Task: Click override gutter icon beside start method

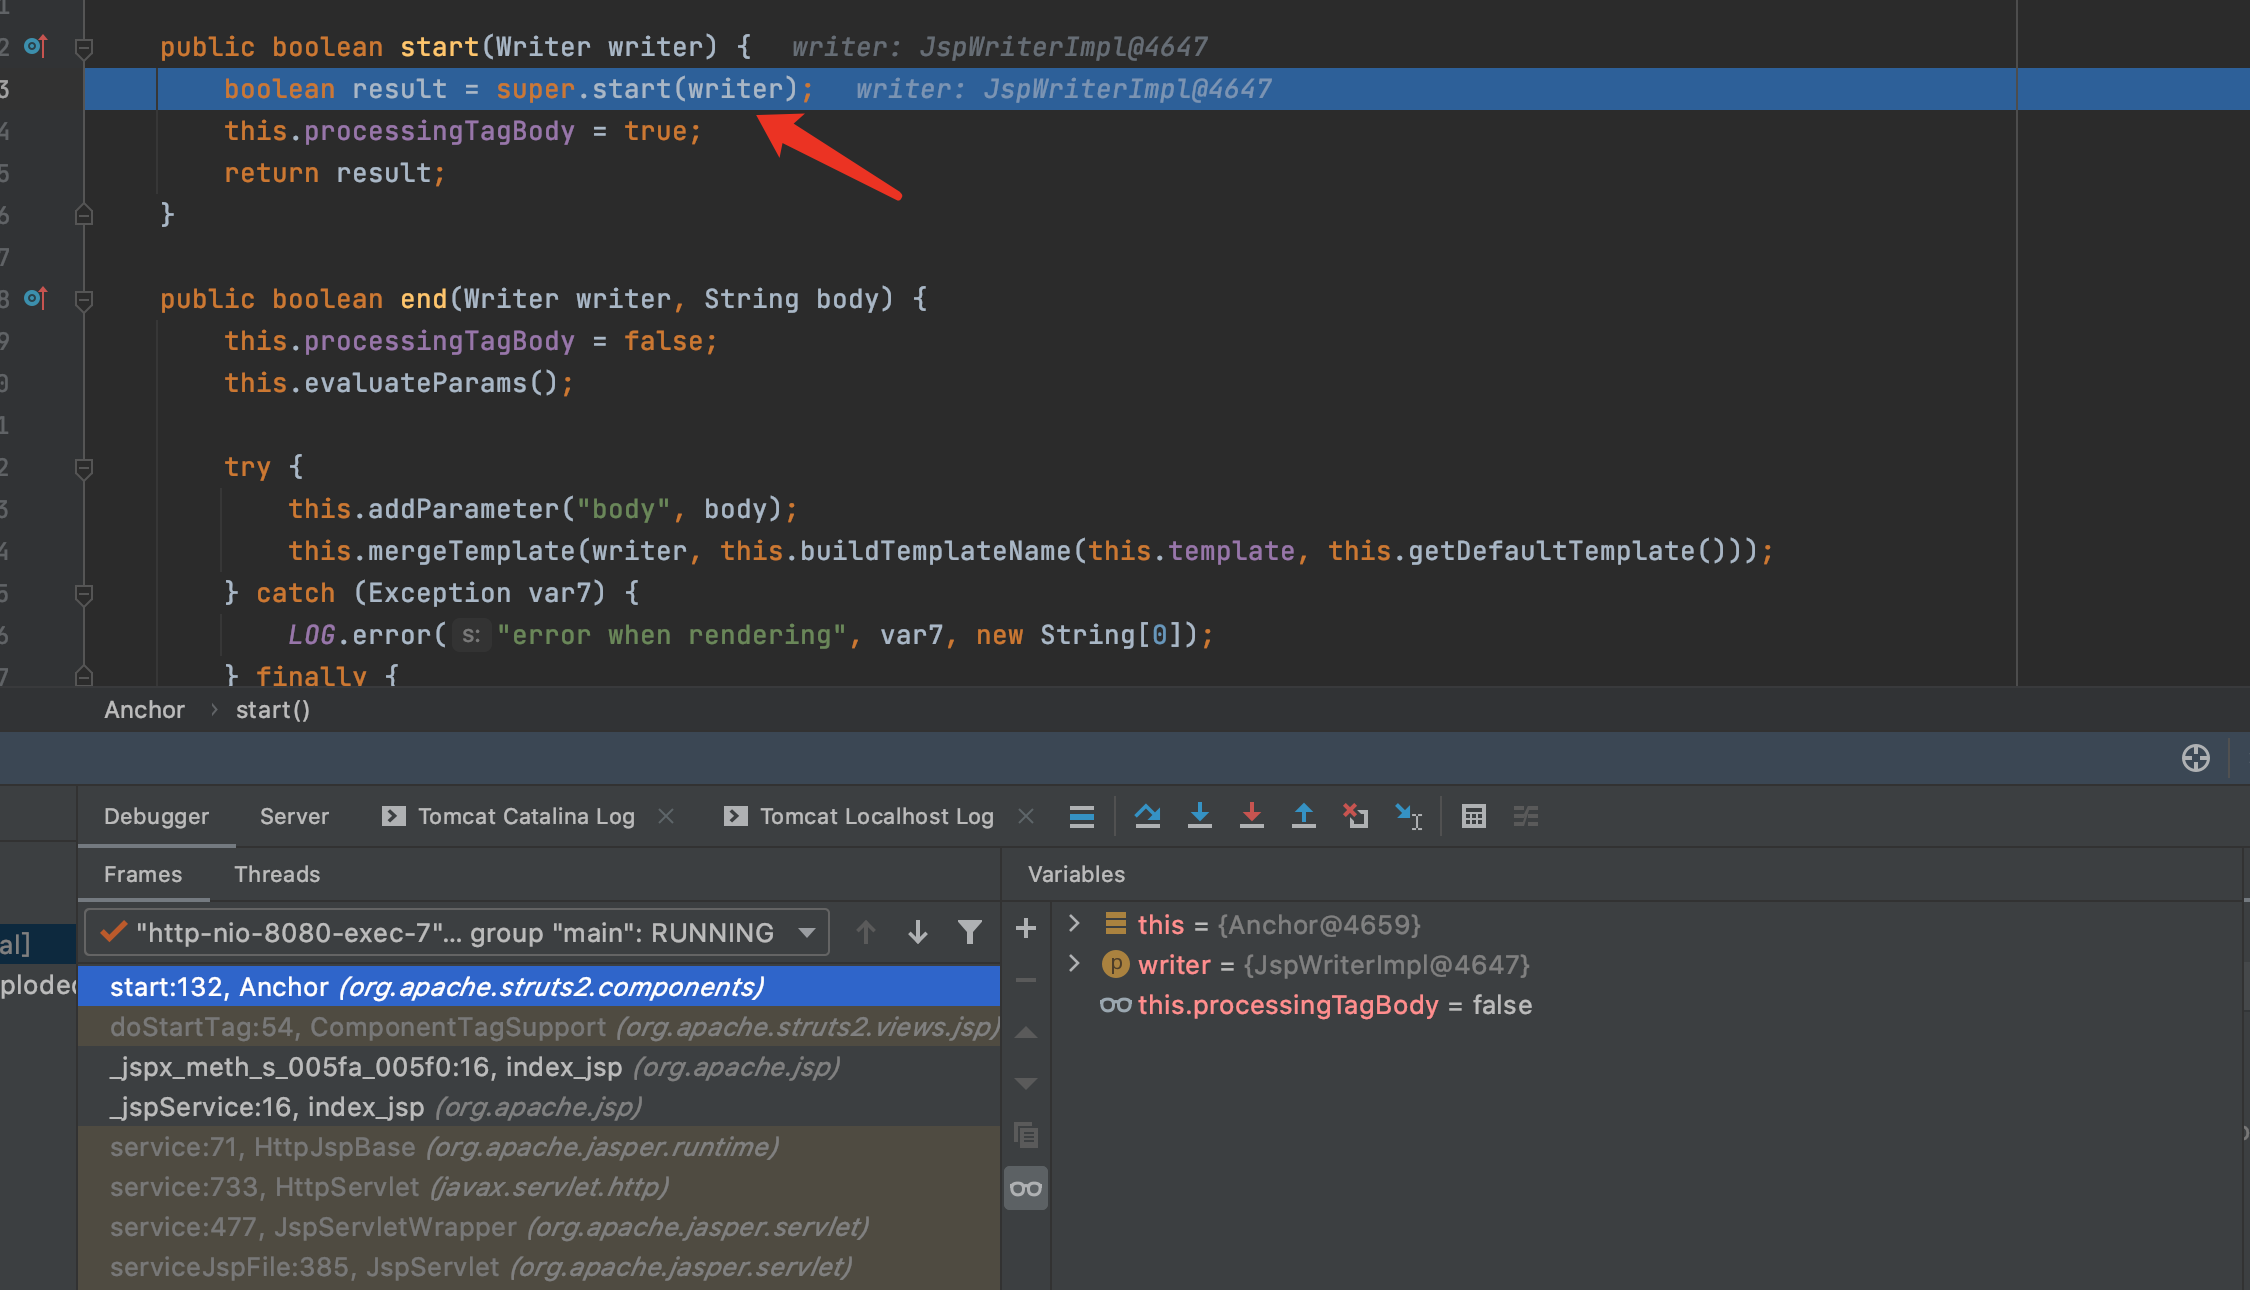Action: [x=36, y=46]
